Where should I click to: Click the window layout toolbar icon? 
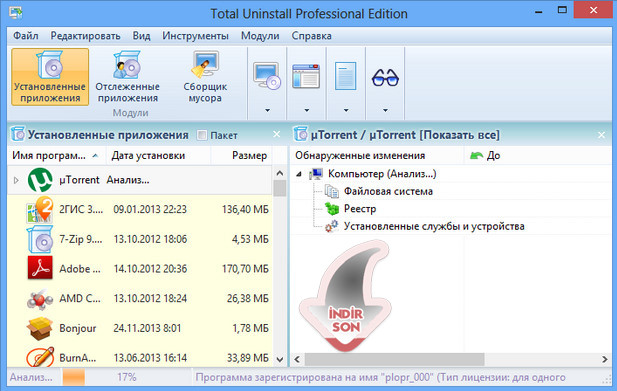coord(306,76)
